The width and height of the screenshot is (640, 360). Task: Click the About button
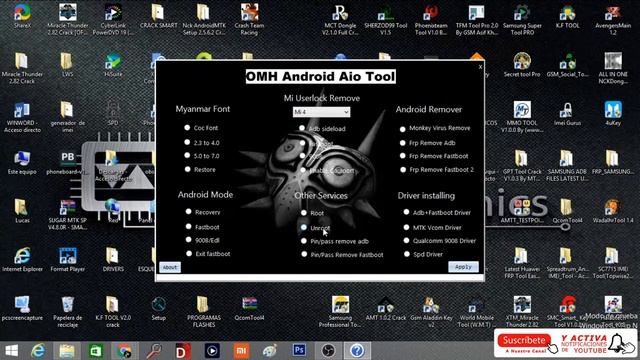point(170,267)
